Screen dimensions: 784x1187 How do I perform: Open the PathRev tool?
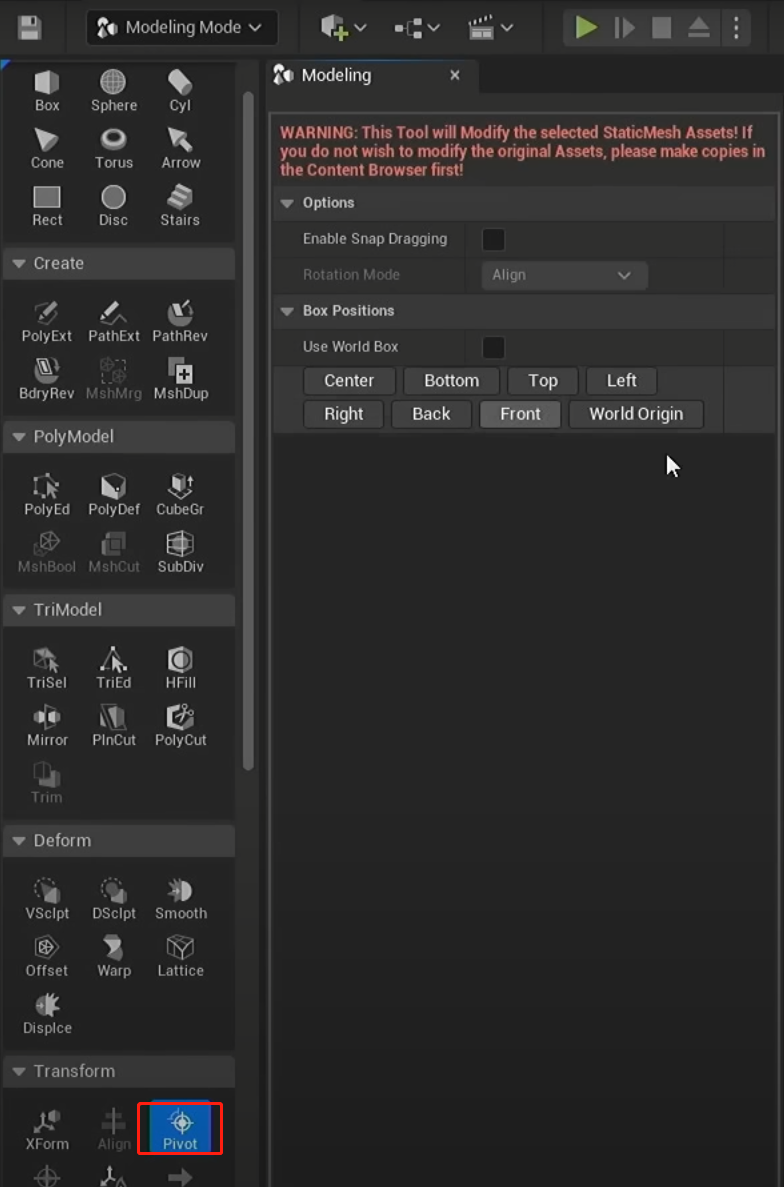point(180,322)
